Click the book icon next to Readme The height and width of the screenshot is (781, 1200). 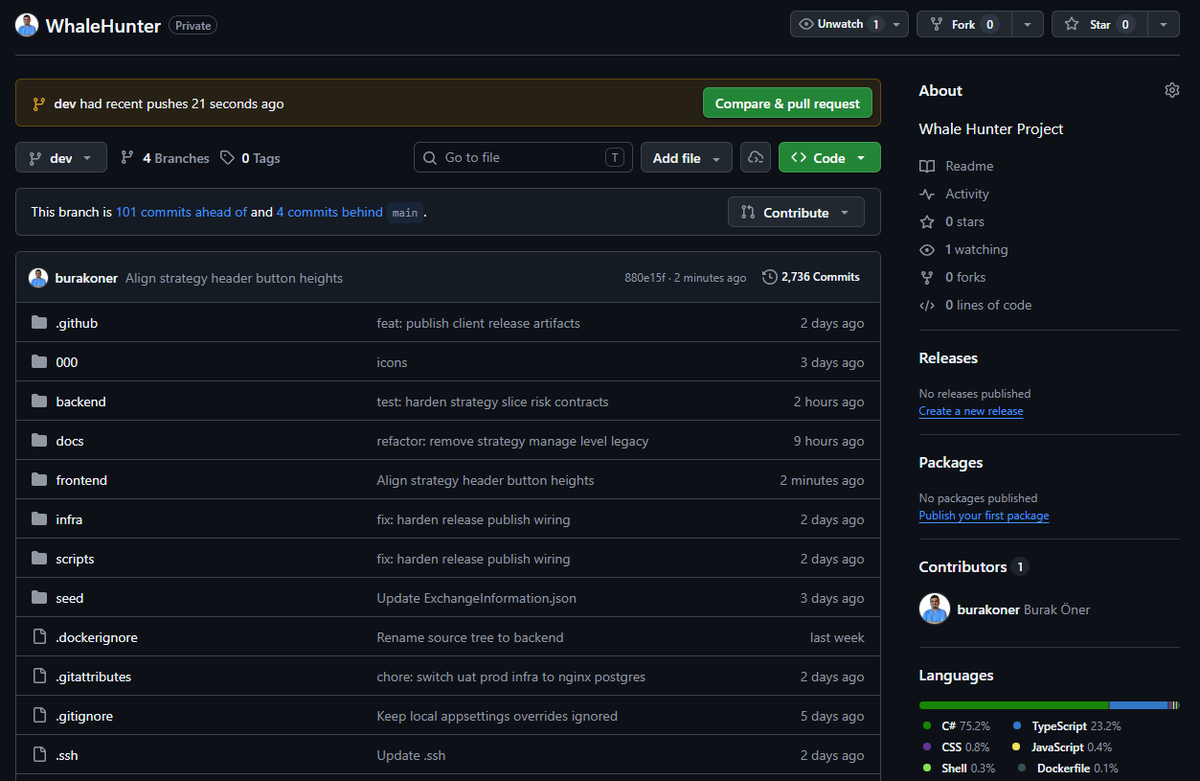927,166
